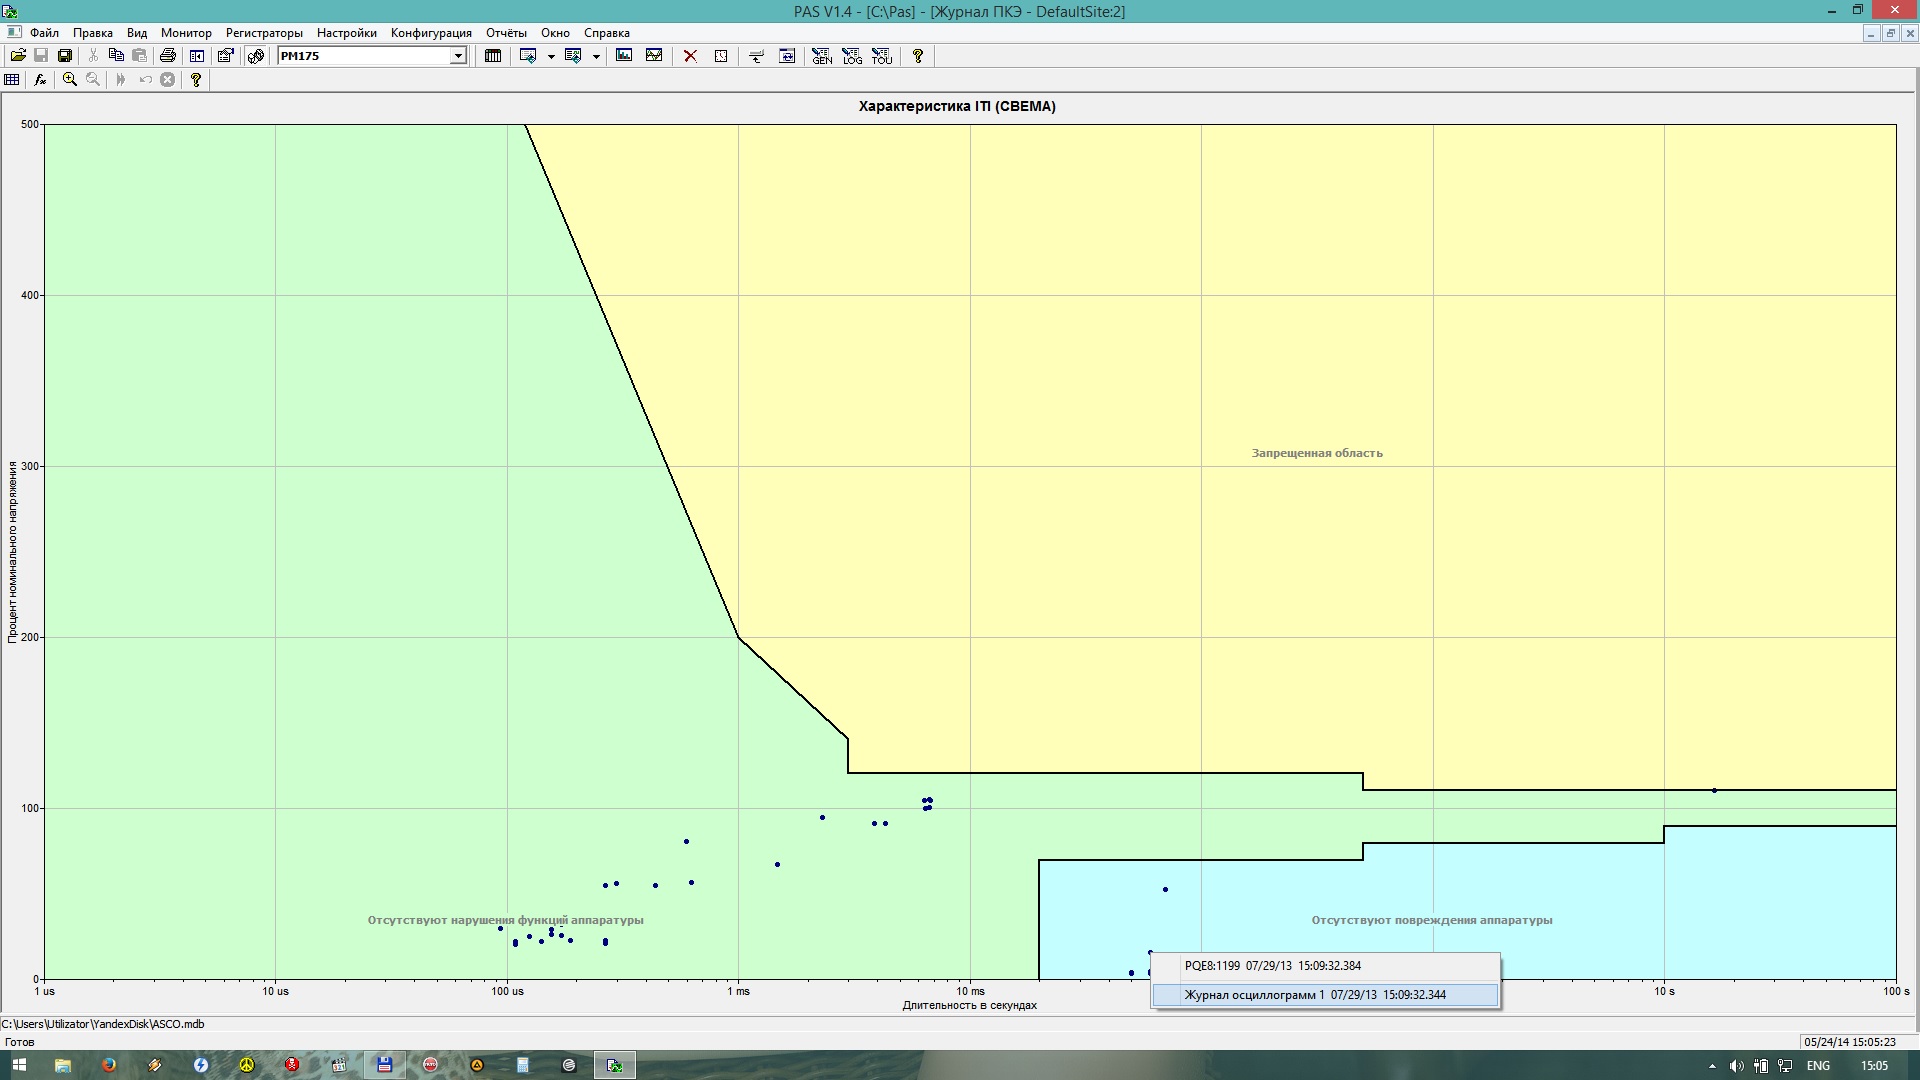Show hidden tray icons arrow
1920x1080 pixels.
(x=1712, y=1066)
